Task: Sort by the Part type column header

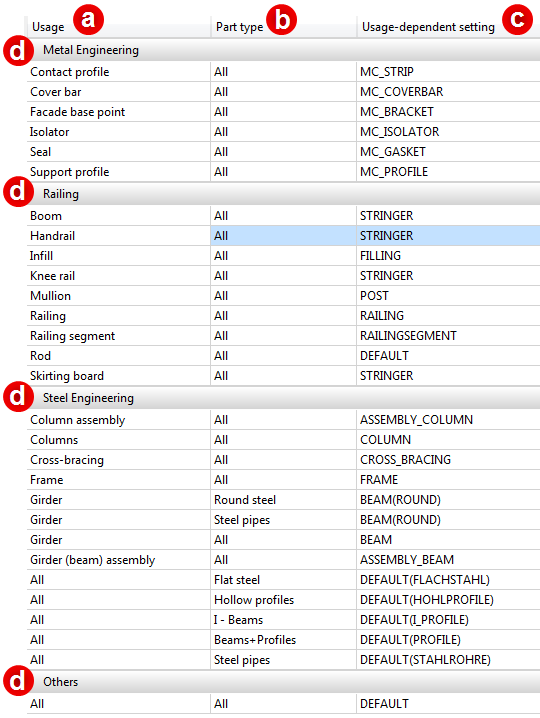Action: (x=284, y=27)
